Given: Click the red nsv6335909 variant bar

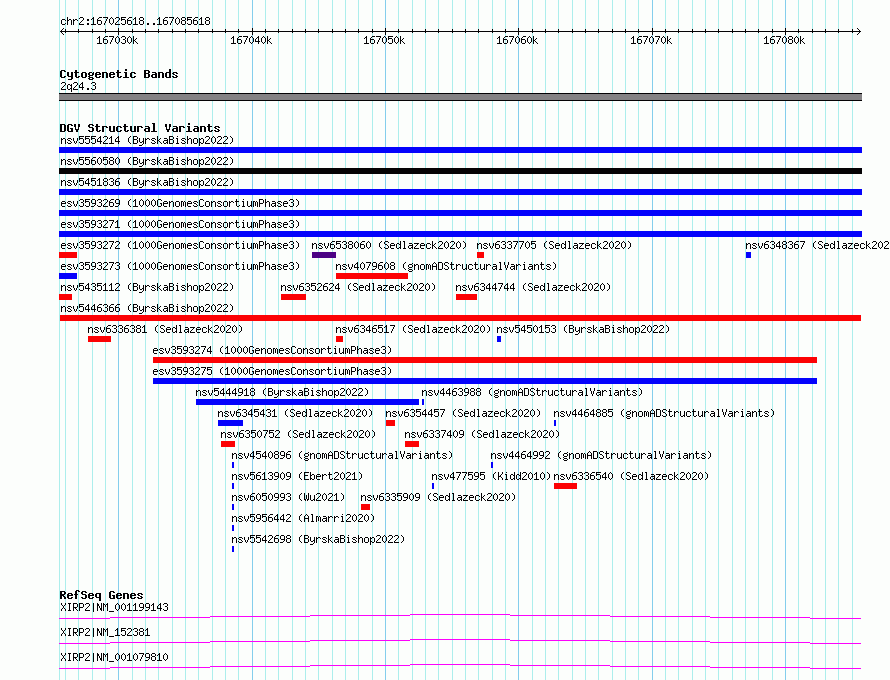Looking at the screenshot, I should coord(366,507).
